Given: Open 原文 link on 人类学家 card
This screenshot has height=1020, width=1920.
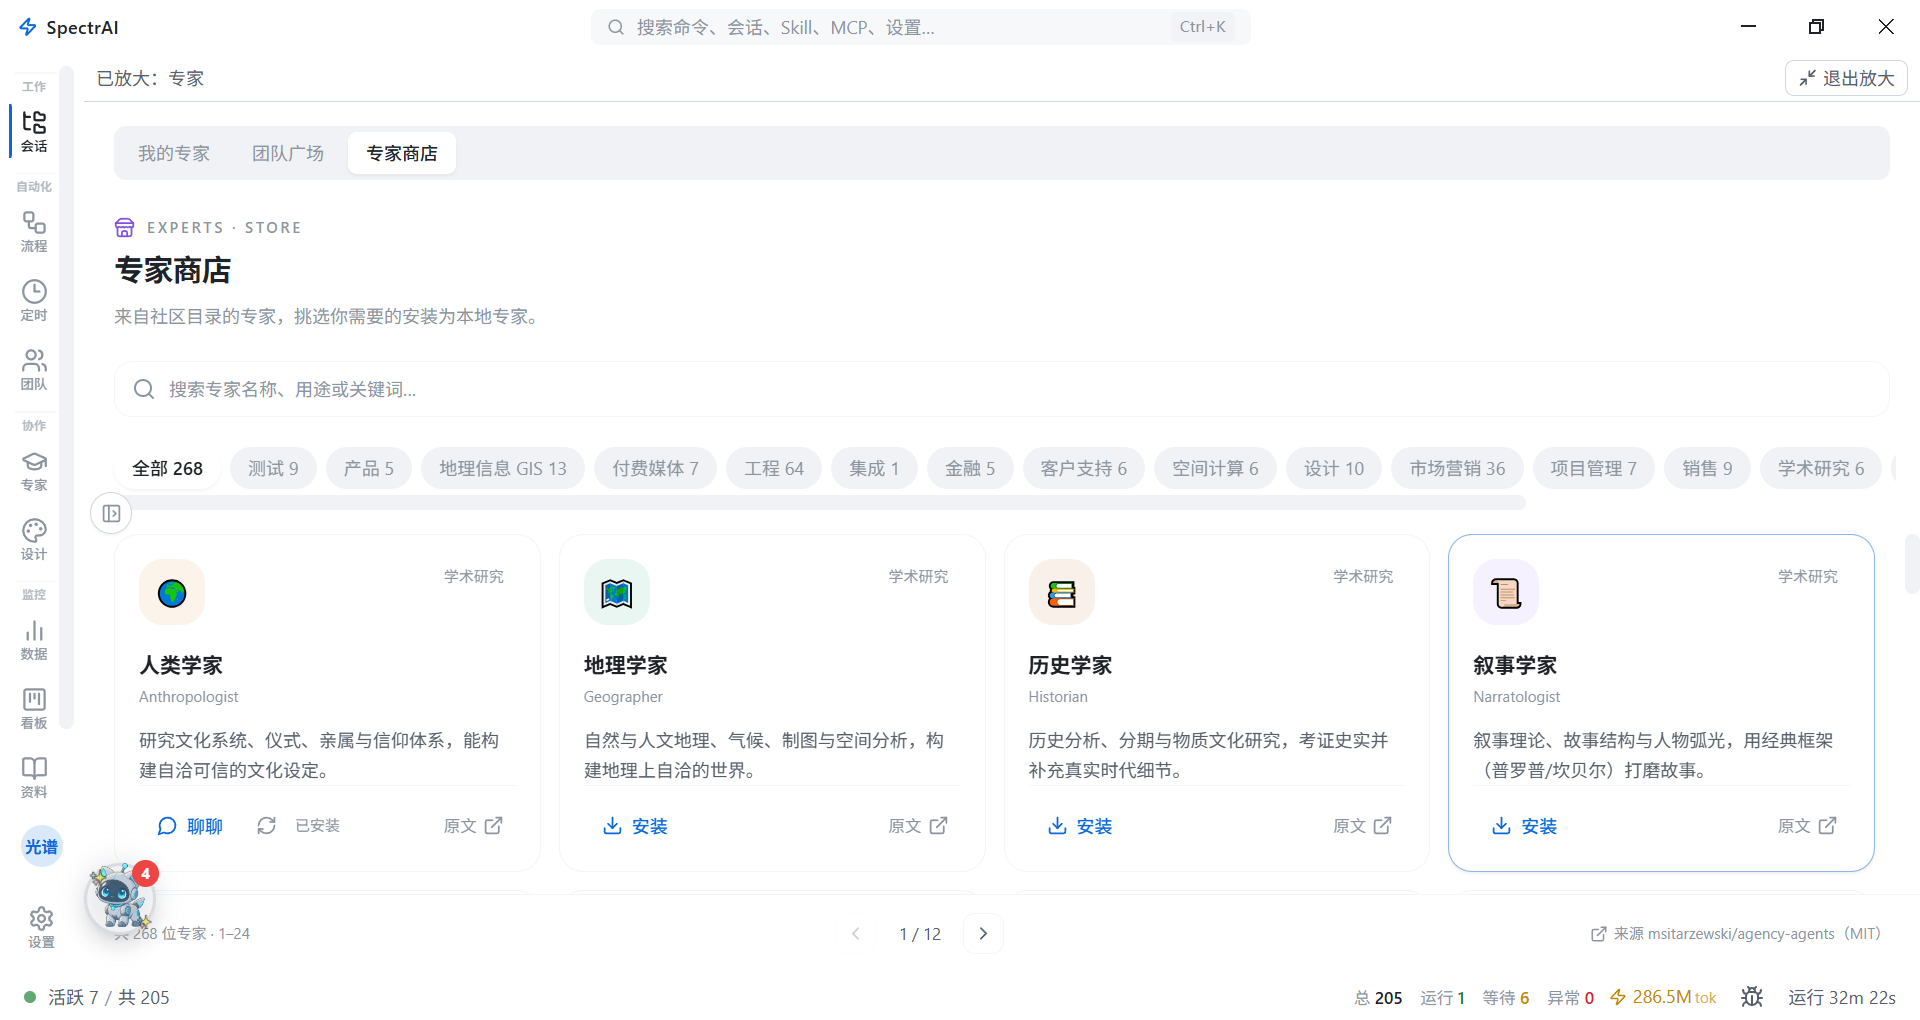Looking at the screenshot, I should coord(473,826).
